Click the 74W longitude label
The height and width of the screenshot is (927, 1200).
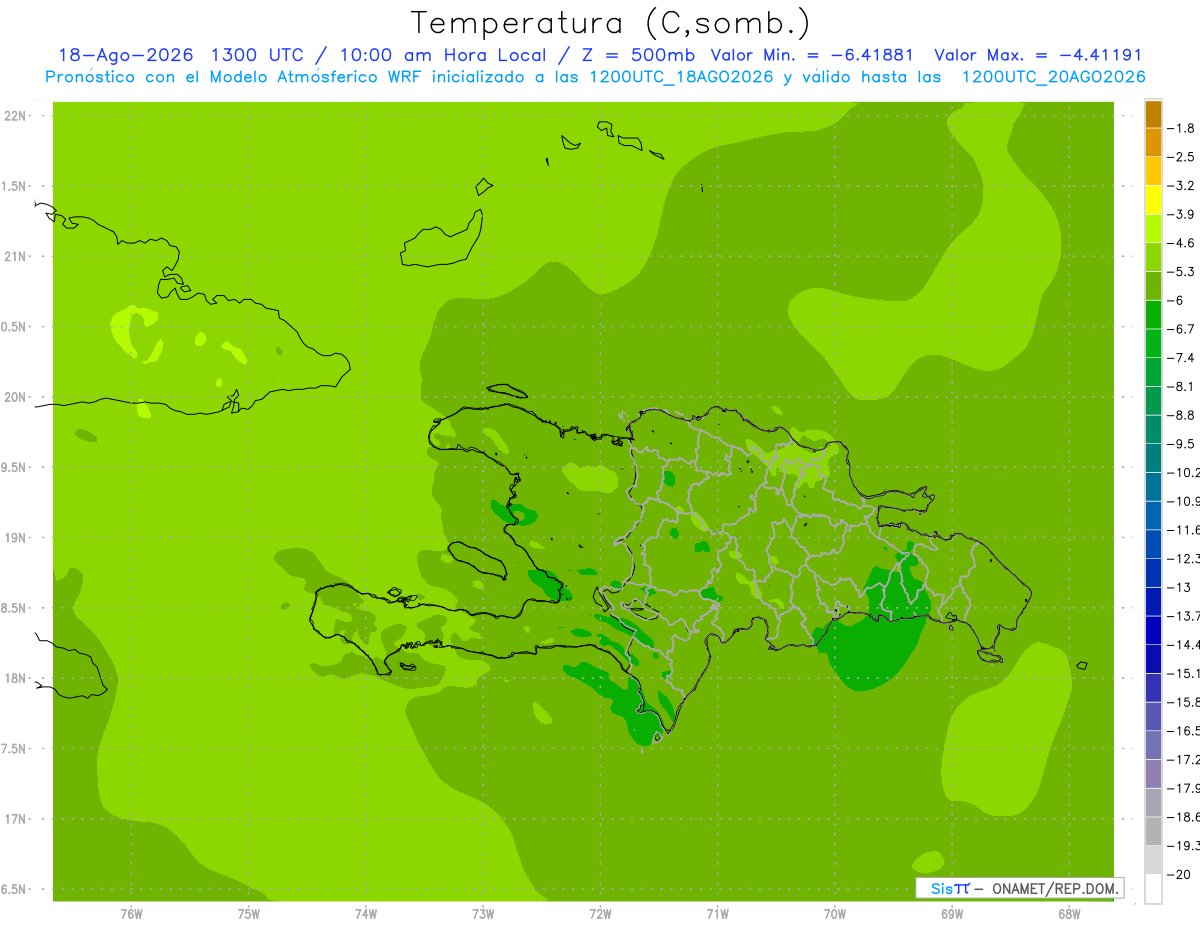(366, 914)
